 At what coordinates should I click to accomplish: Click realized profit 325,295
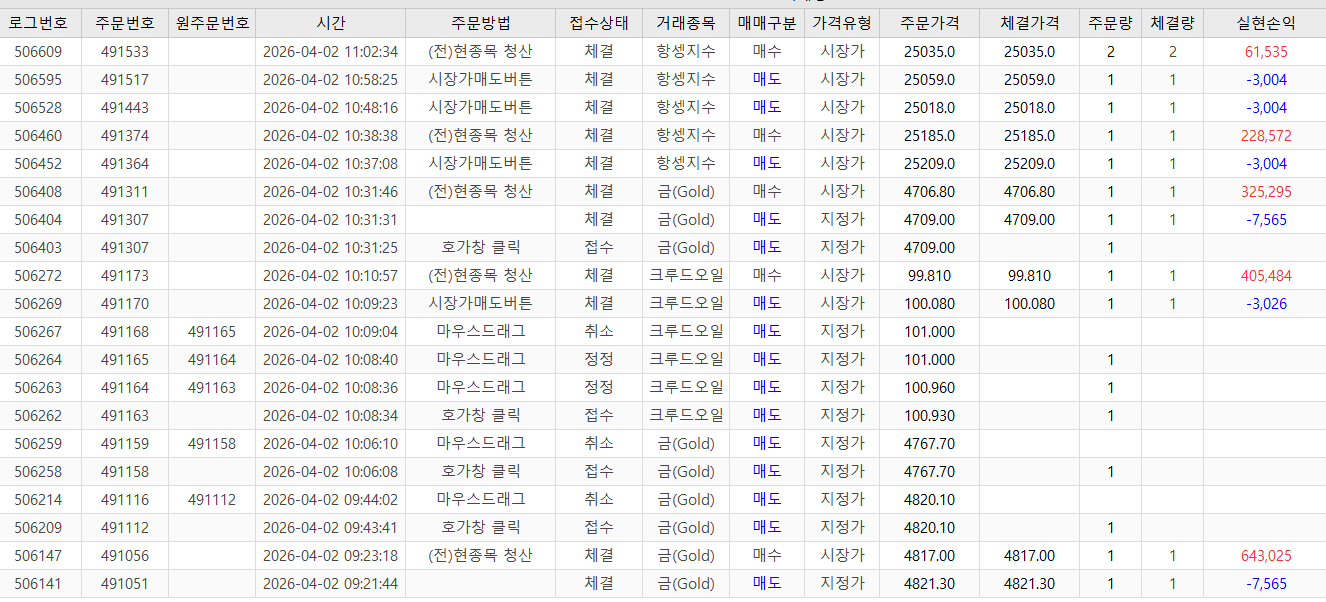1266,192
